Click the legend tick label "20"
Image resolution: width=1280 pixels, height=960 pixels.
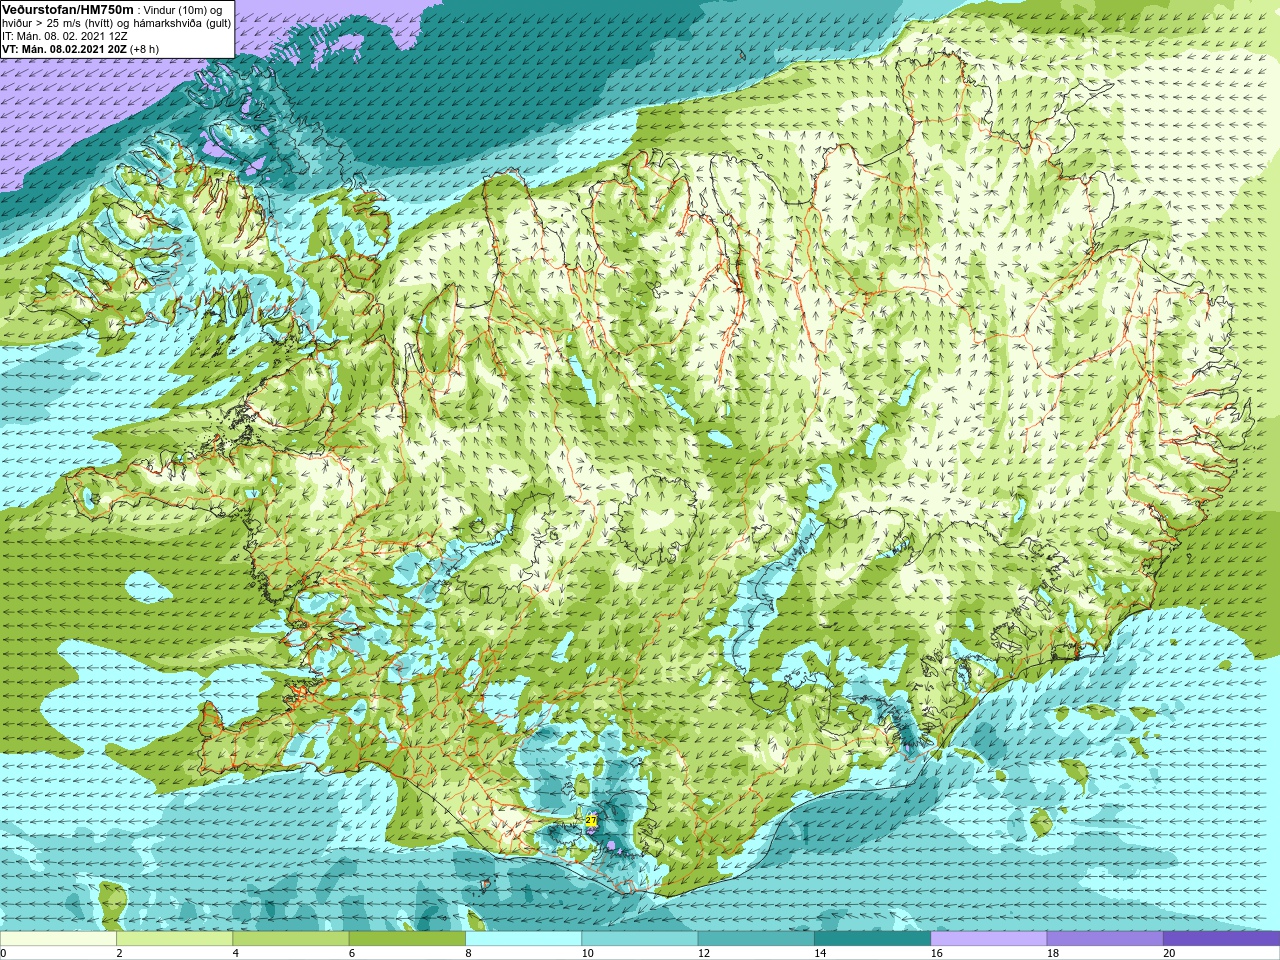(x=1169, y=953)
